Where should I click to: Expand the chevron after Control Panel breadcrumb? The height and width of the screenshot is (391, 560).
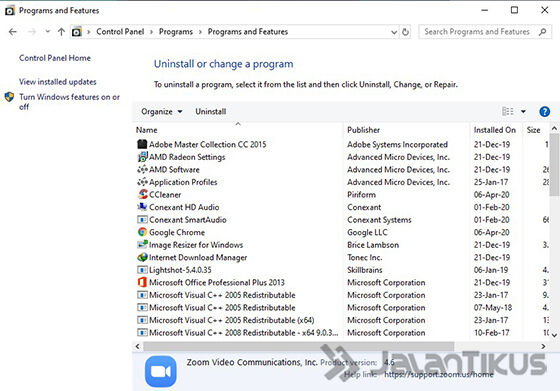point(151,32)
